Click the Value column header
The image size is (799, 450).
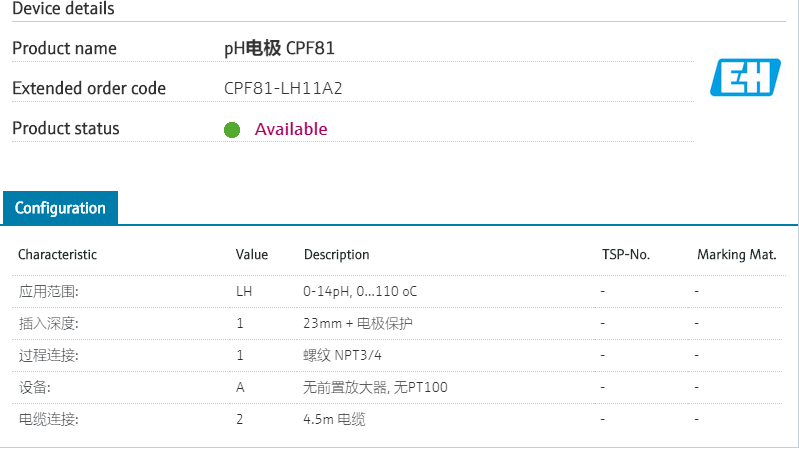pyautogui.click(x=252, y=255)
